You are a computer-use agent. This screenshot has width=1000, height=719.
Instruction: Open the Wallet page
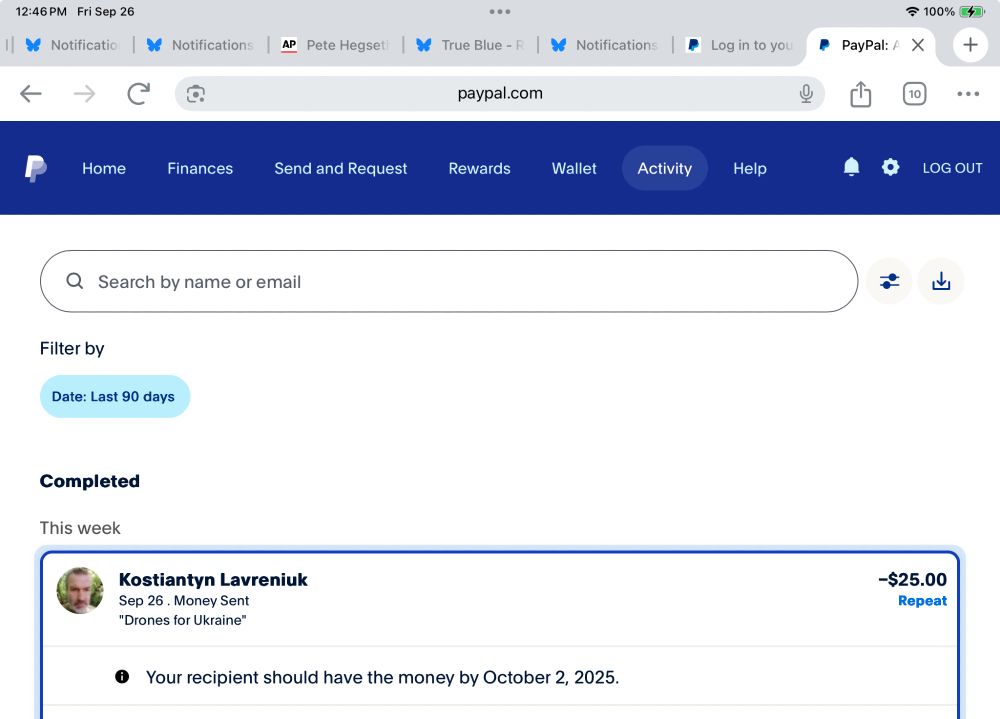pos(574,168)
